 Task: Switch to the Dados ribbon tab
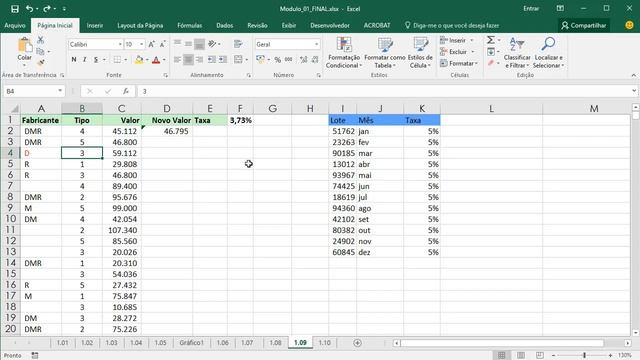(224, 25)
